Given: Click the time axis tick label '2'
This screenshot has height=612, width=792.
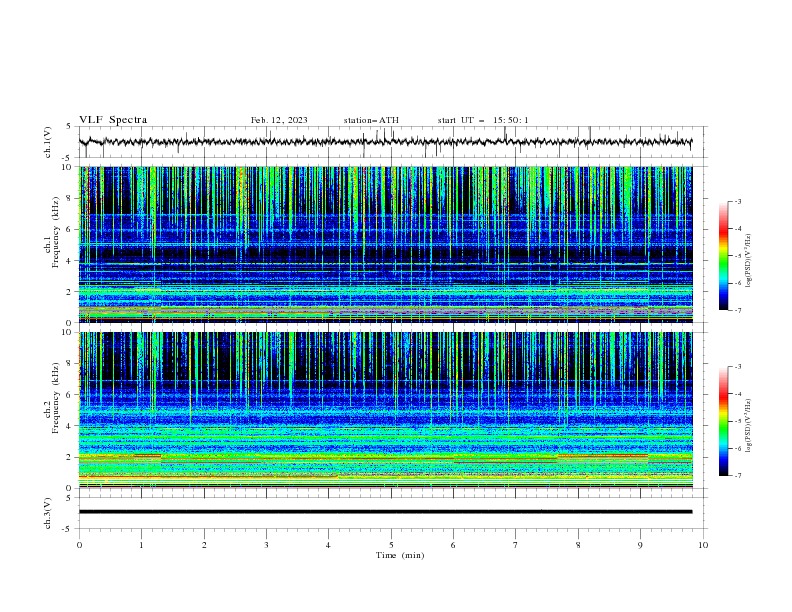Looking at the screenshot, I should [x=204, y=545].
